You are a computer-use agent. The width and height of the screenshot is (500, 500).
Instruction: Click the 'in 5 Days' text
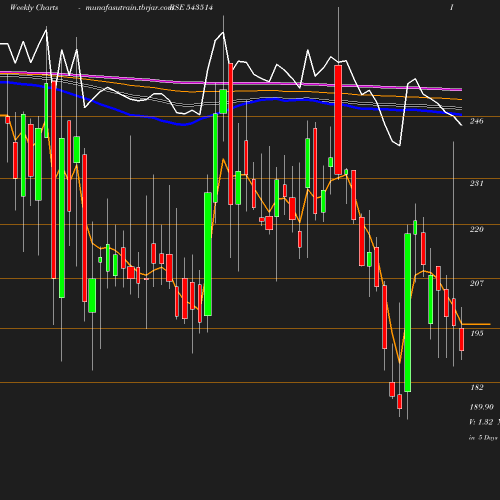pyautogui.click(x=483, y=438)
